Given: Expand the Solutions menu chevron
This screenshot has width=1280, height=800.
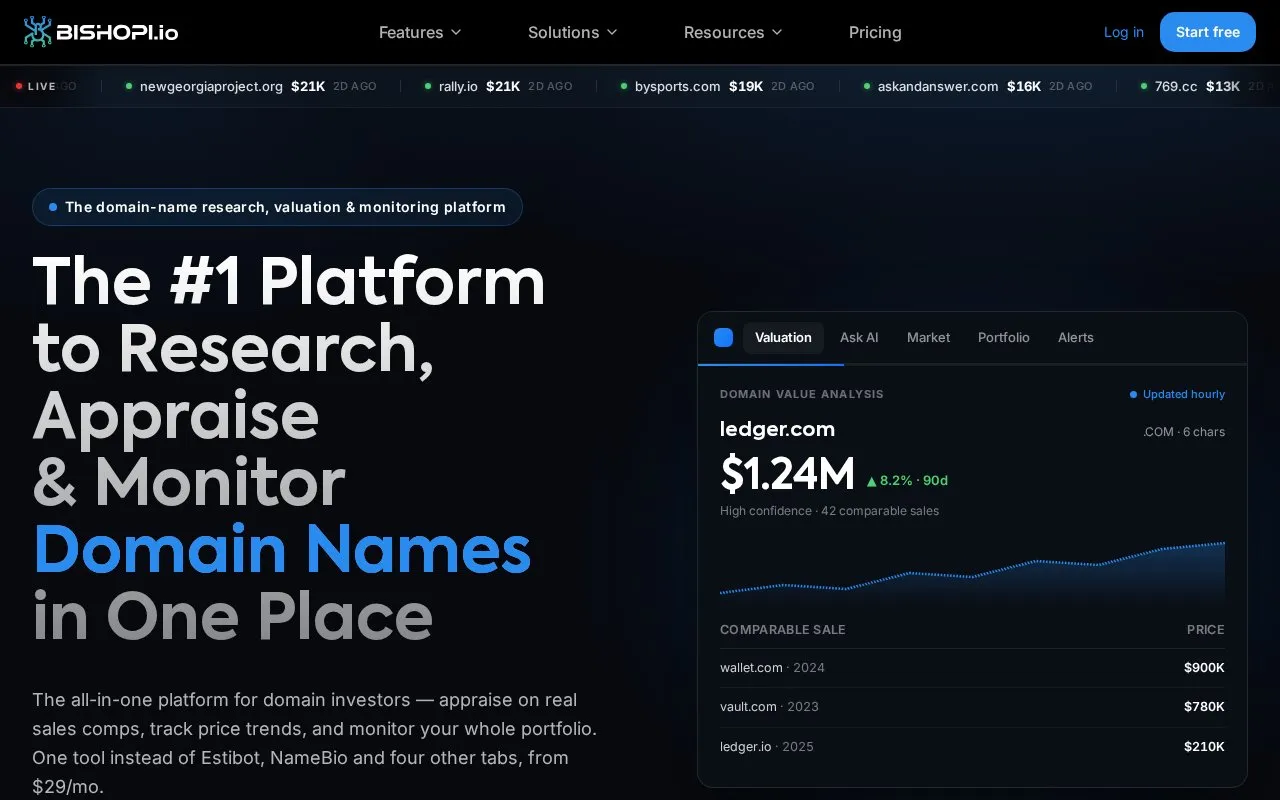Looking at the screenshot, I should [612, 32].
